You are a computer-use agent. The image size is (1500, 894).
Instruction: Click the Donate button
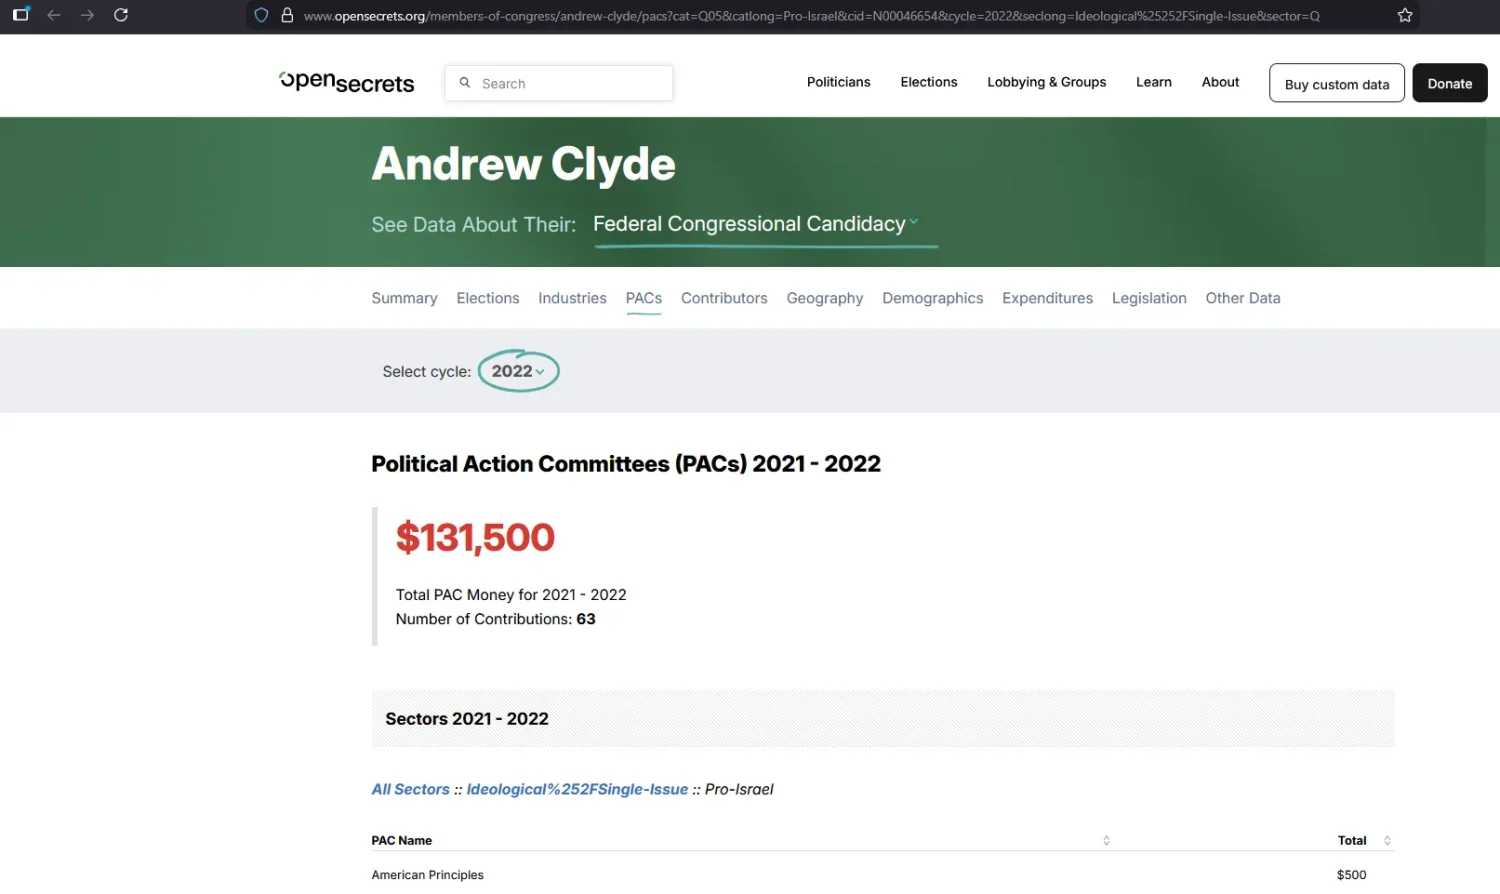(1450, 83)
